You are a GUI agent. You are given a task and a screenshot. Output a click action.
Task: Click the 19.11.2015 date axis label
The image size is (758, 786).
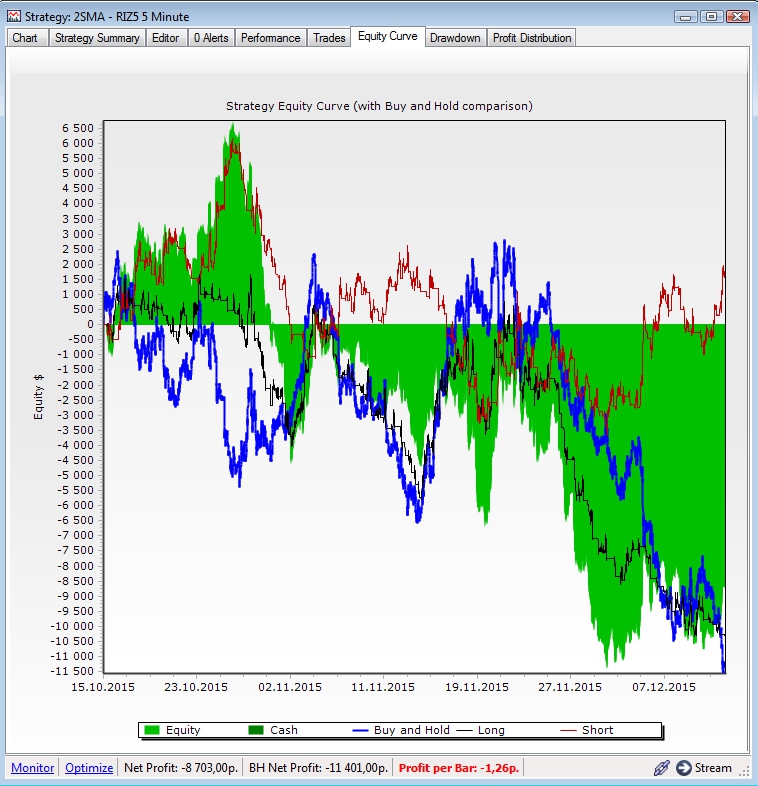[477, 687]
